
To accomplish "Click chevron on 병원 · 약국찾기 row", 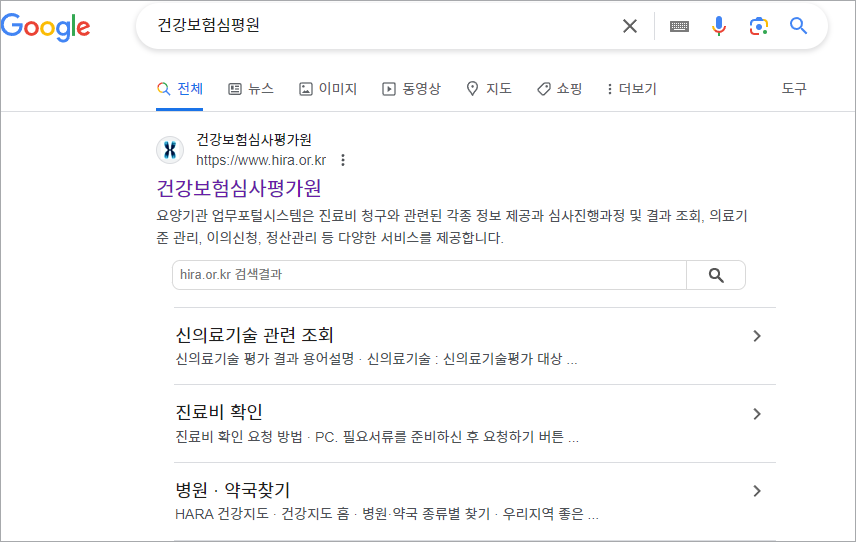I will tap(757, 491).
